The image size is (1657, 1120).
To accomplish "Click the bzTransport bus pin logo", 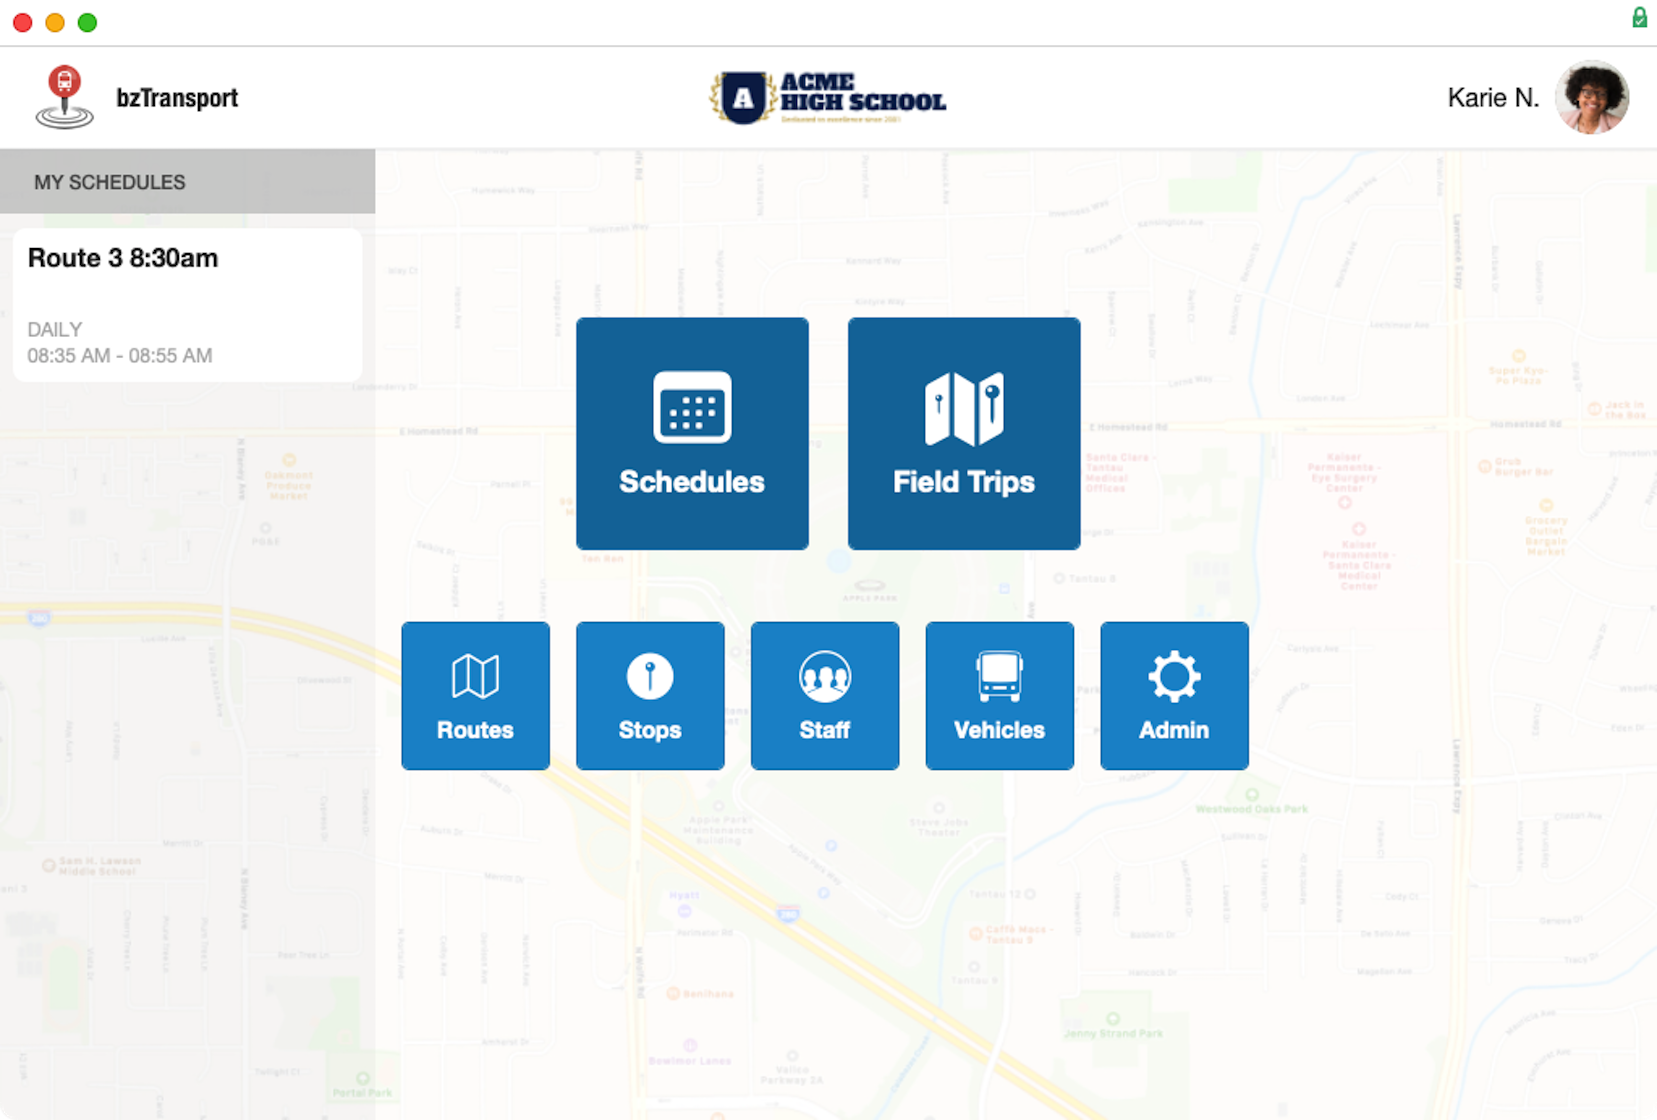I will (x=64, y=97).
